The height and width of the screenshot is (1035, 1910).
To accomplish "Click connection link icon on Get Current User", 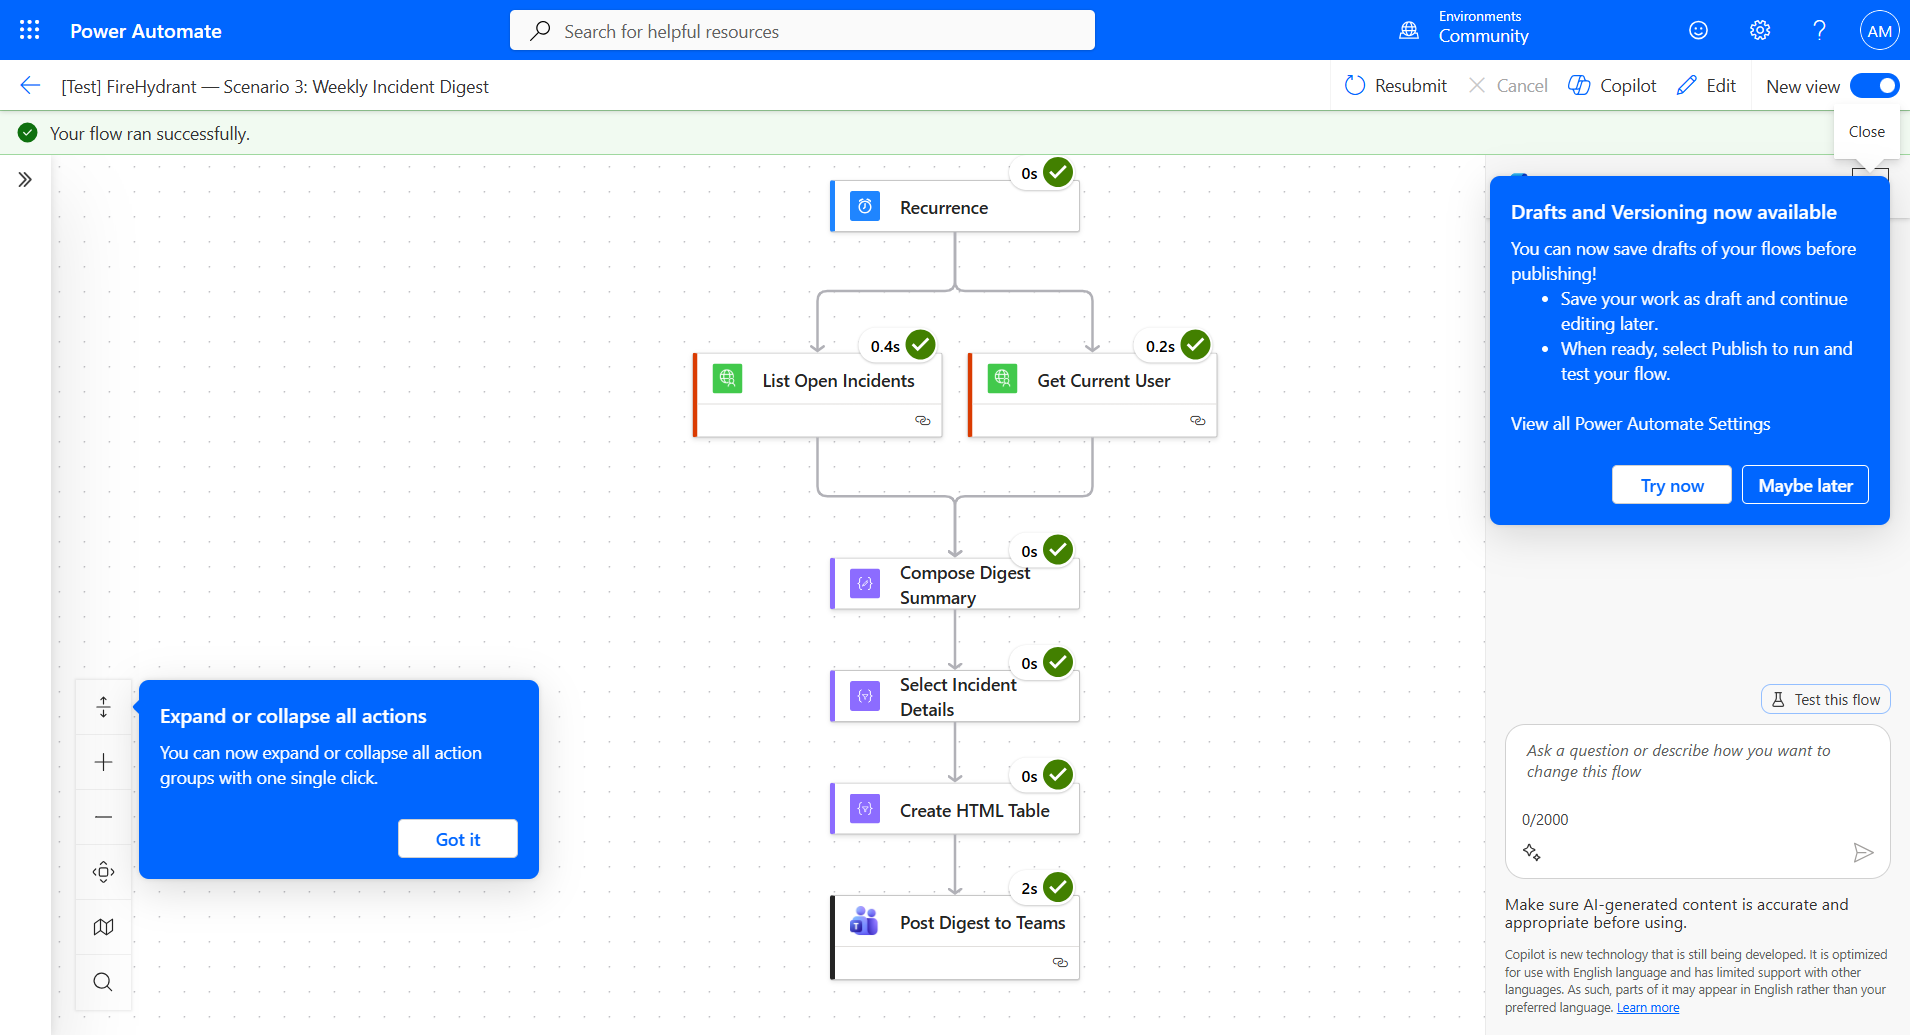I will point(1197,421).
